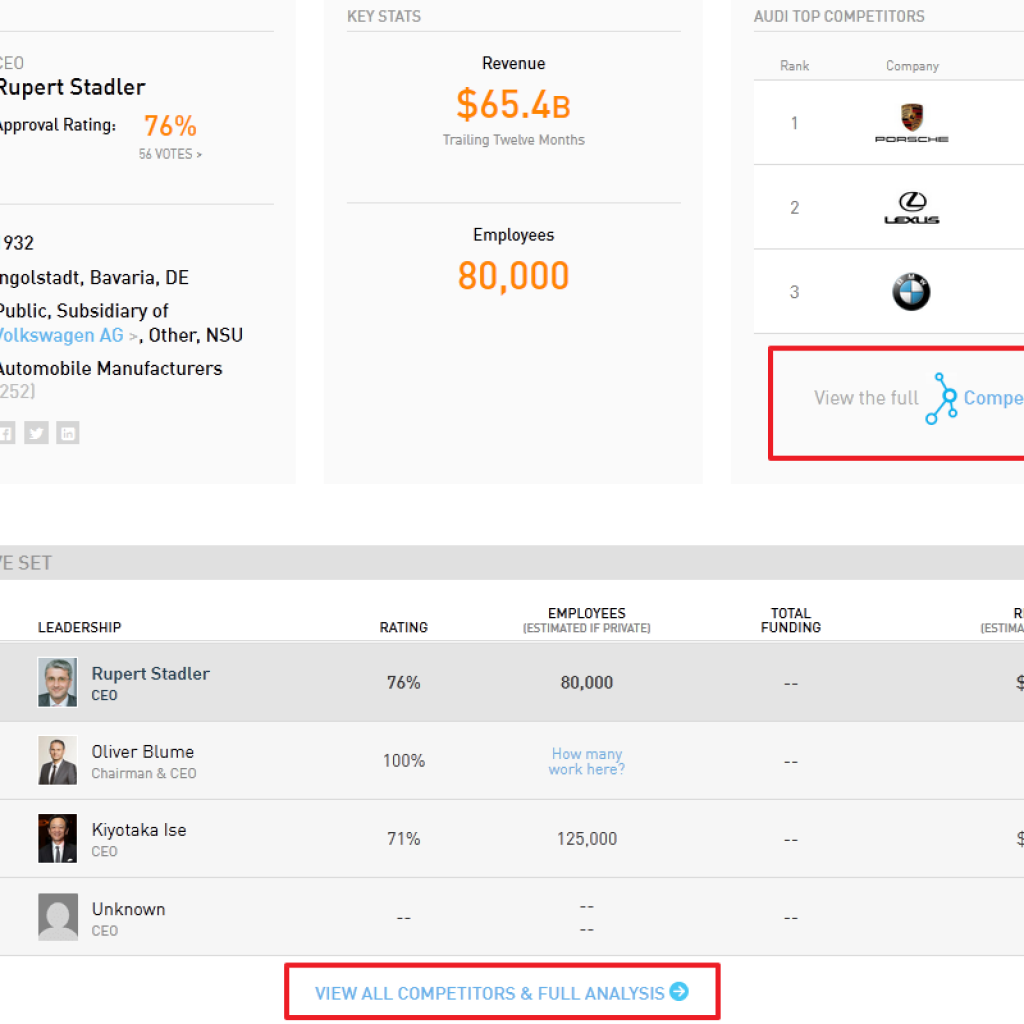The height and width of the screenshot is (1024, 1024).
Task: Click 80,000 in Rupert Stadler's table row
Action: (586, 682)
